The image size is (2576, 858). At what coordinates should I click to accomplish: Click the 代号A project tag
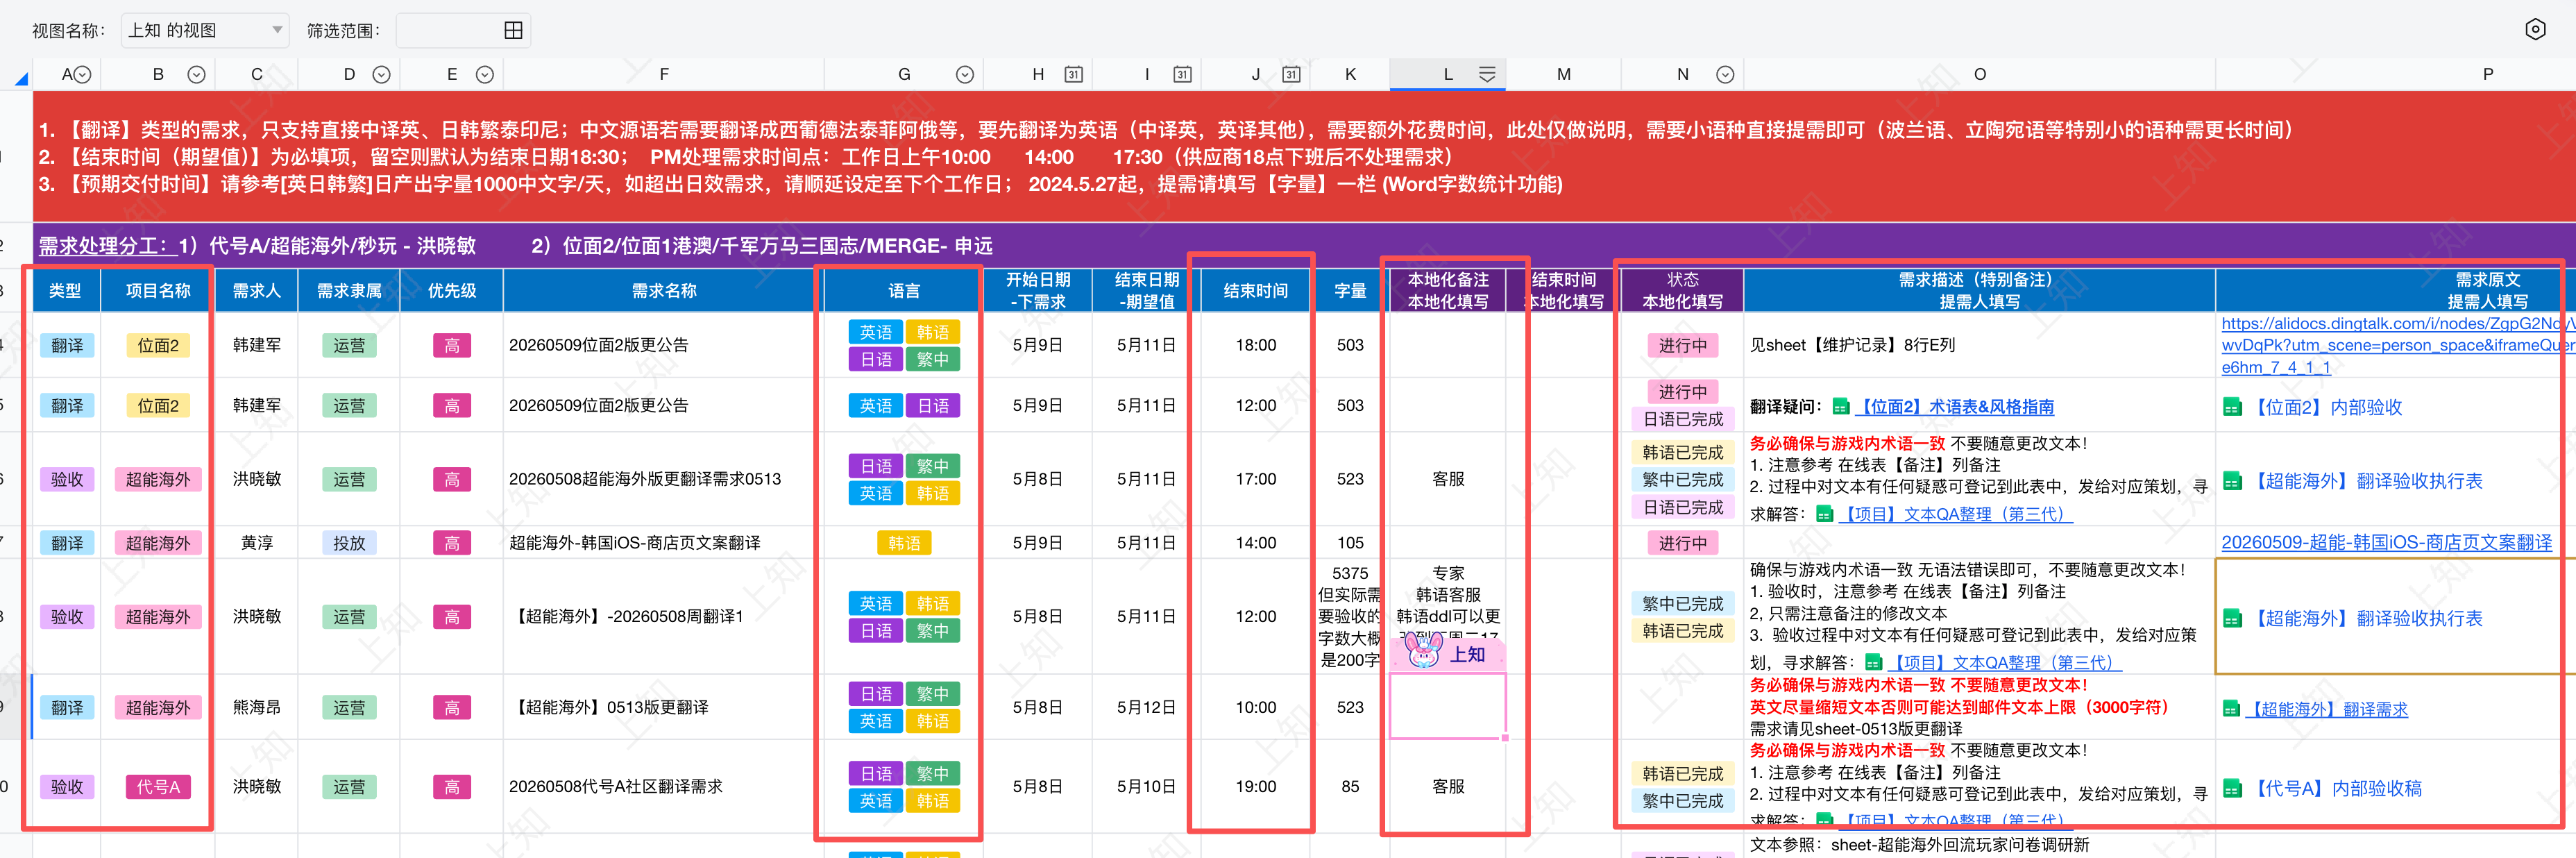pos(158,787)
